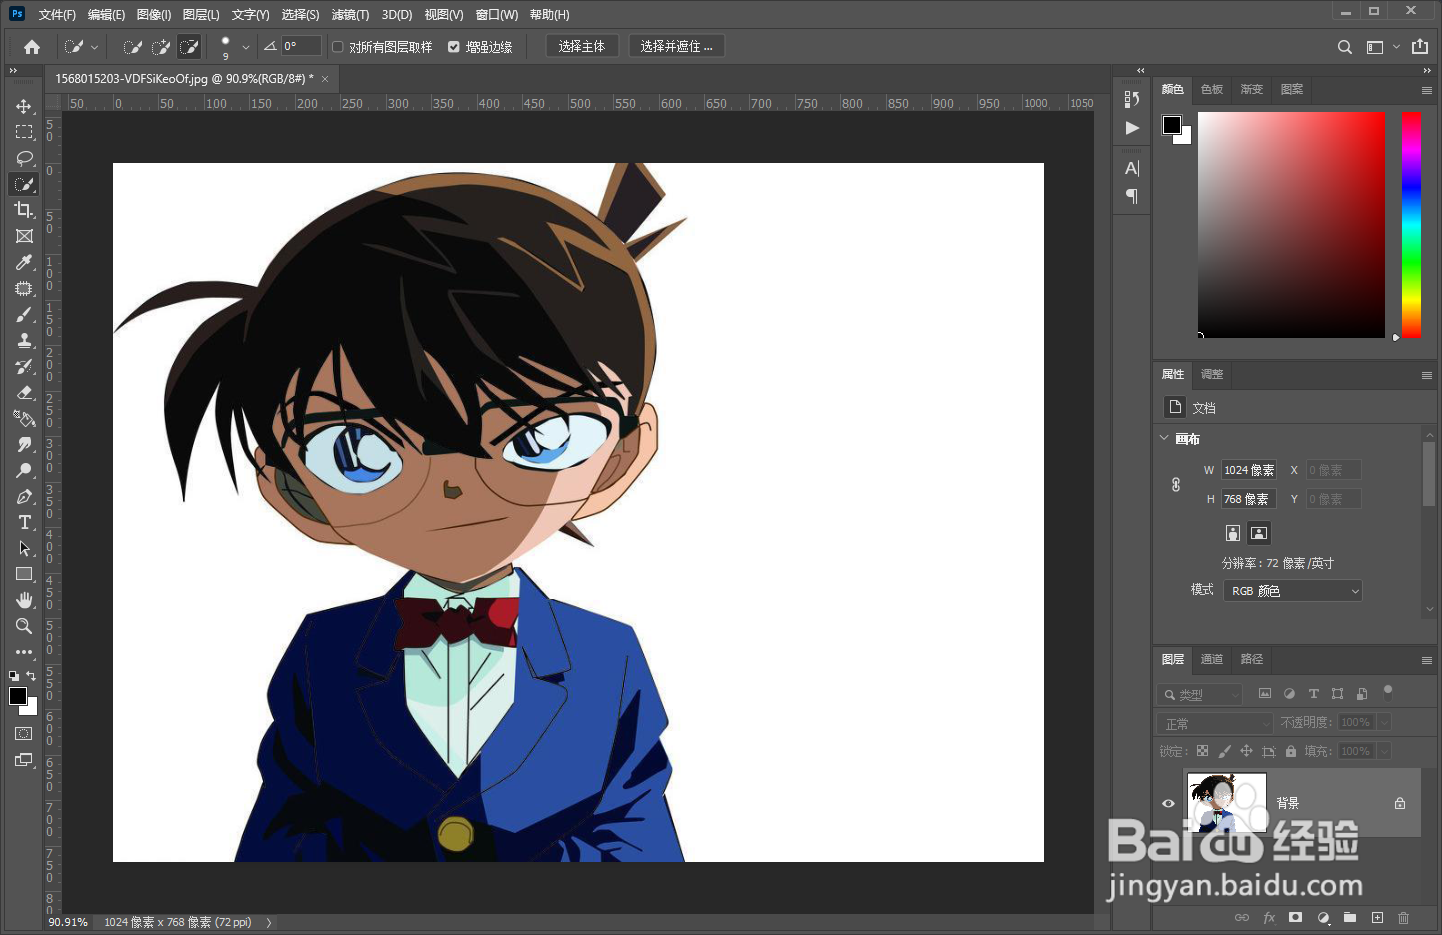
Task: Click the Select and Mask button
Action: [676, 47]
